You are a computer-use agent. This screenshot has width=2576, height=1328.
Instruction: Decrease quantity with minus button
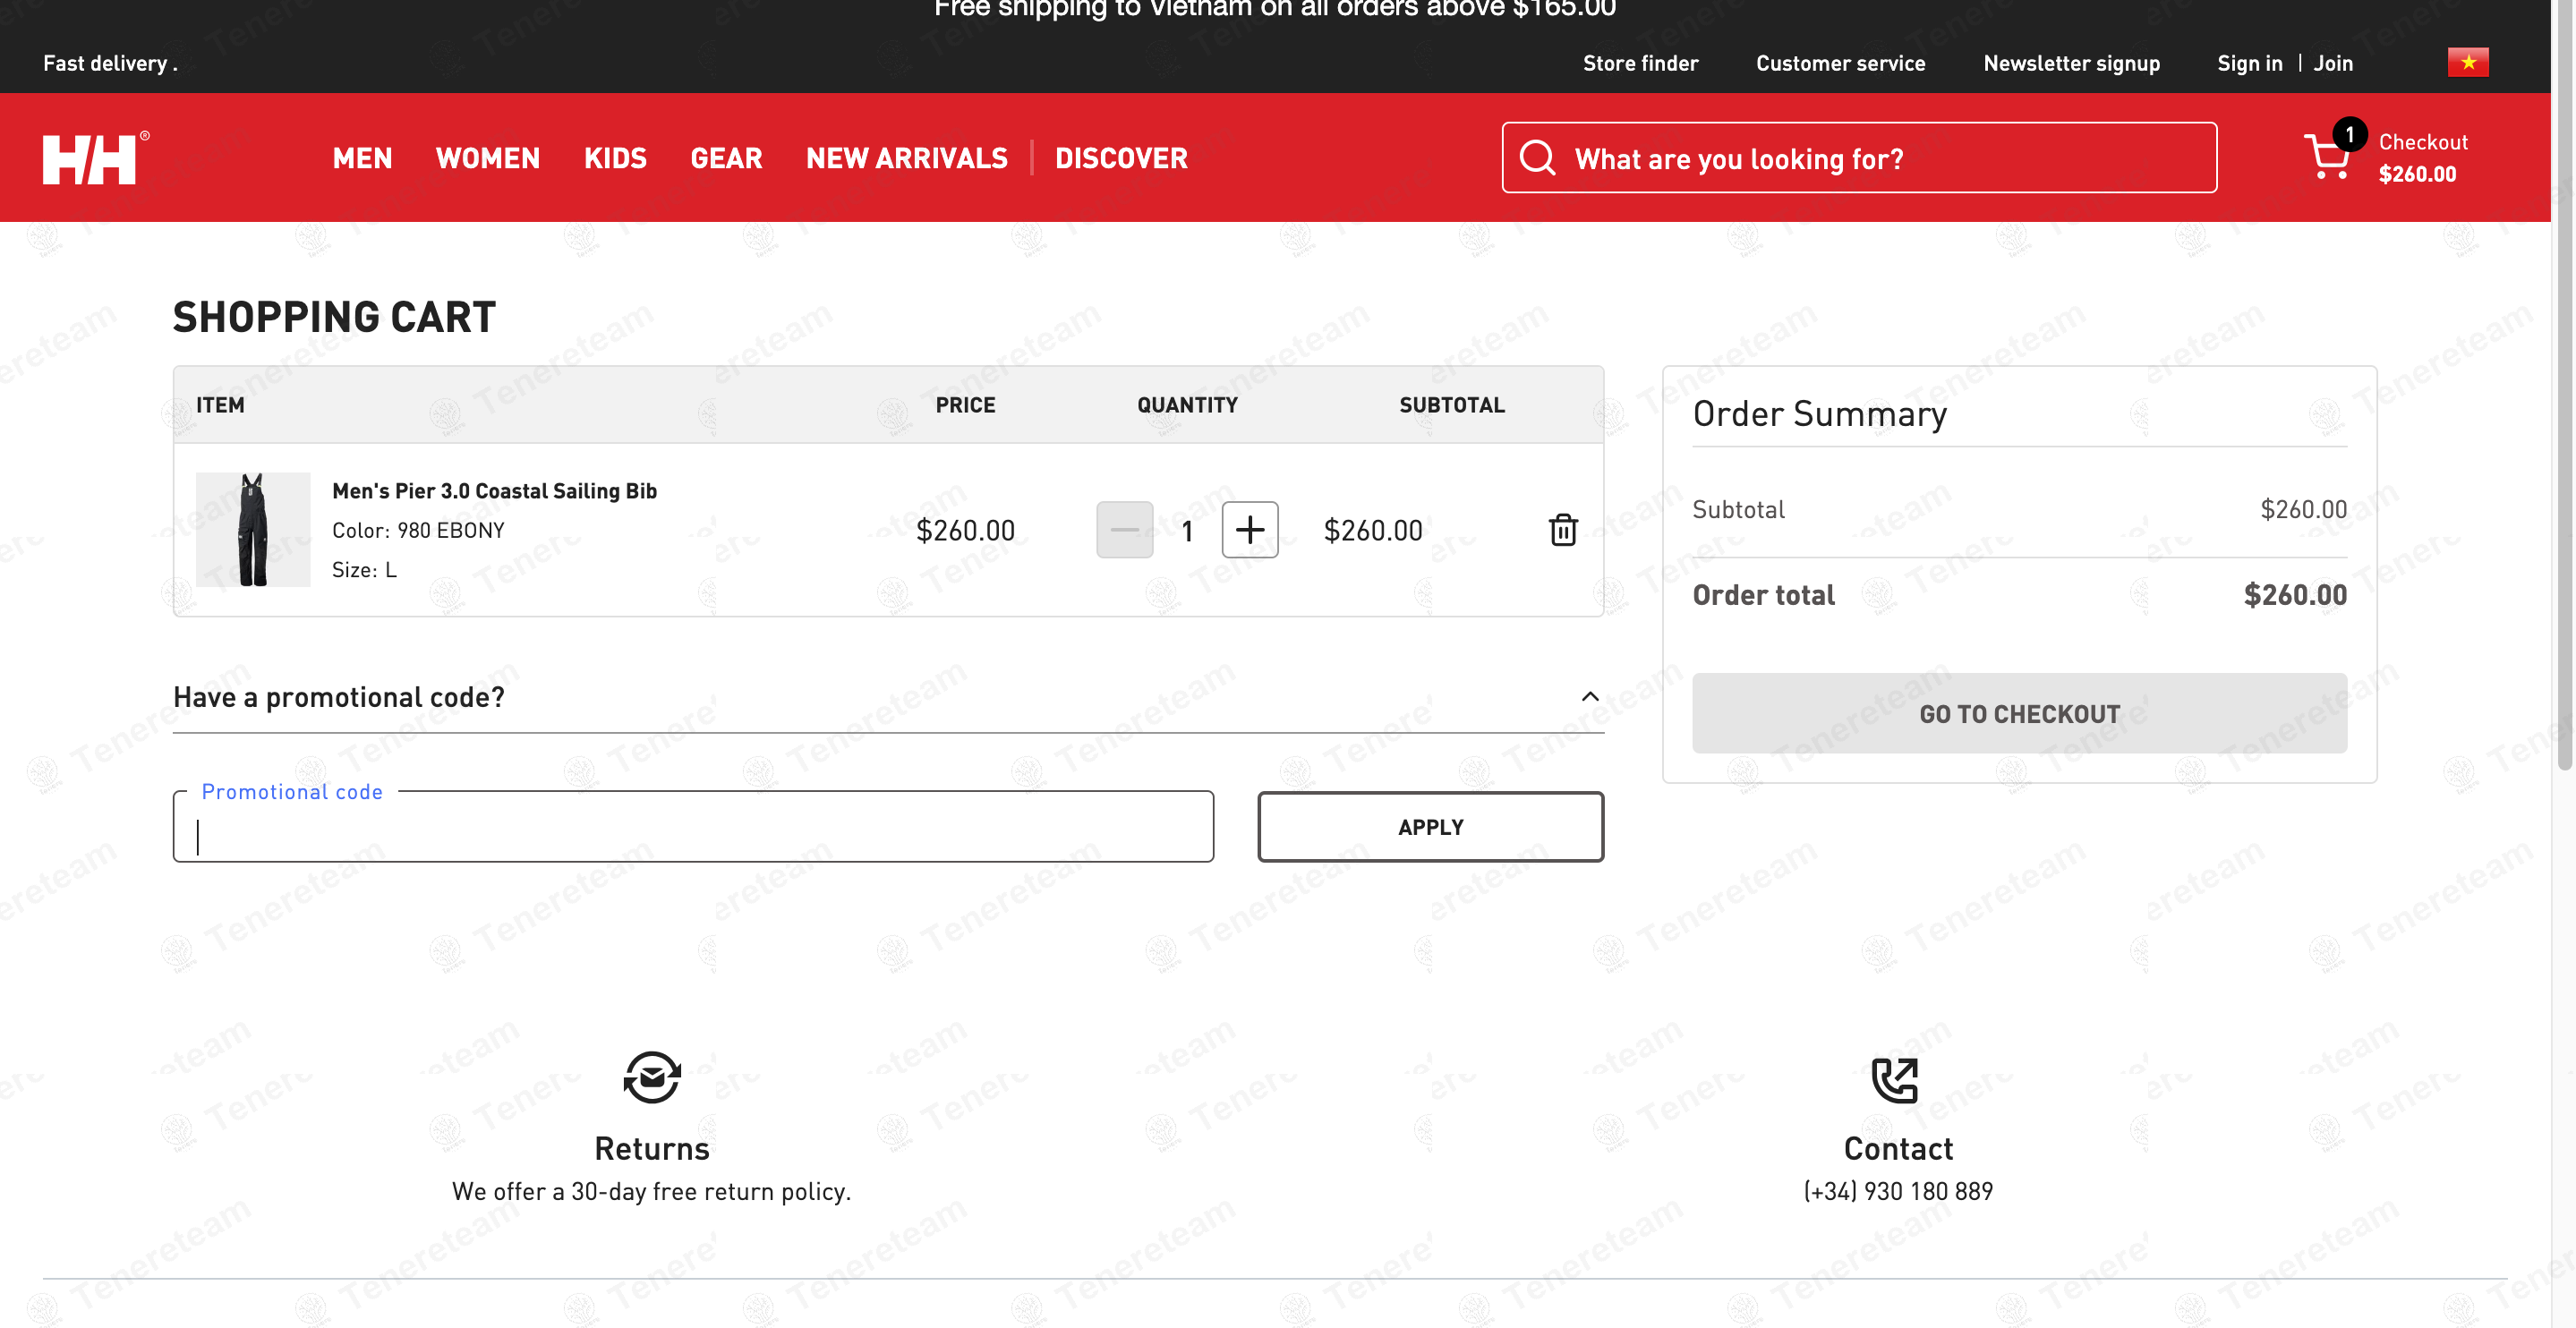(x=1124, y=530)
